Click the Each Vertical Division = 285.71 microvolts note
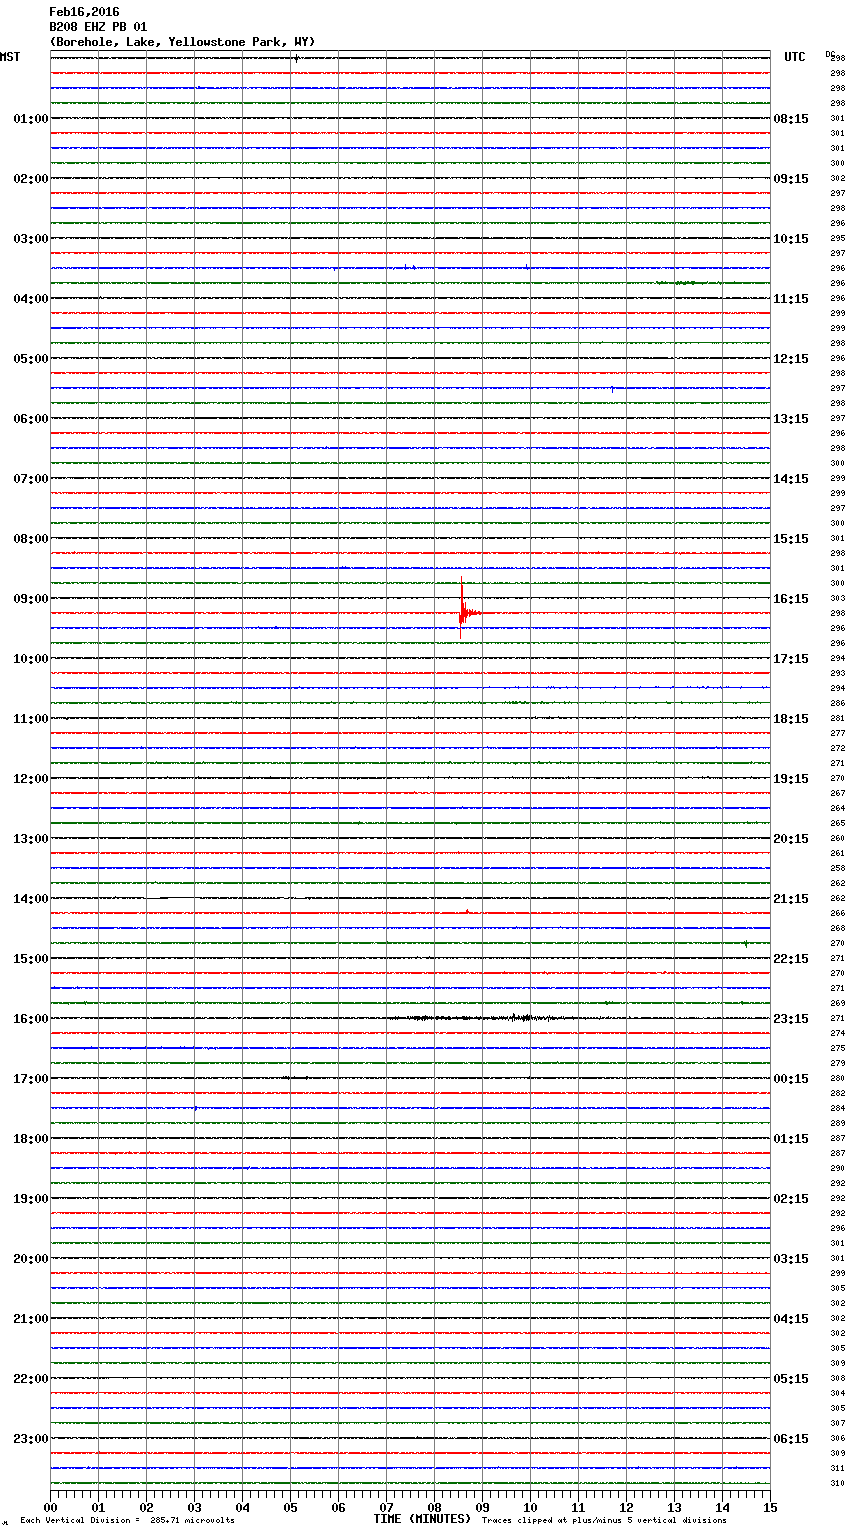850x1534 pixels. point(127,1521)
